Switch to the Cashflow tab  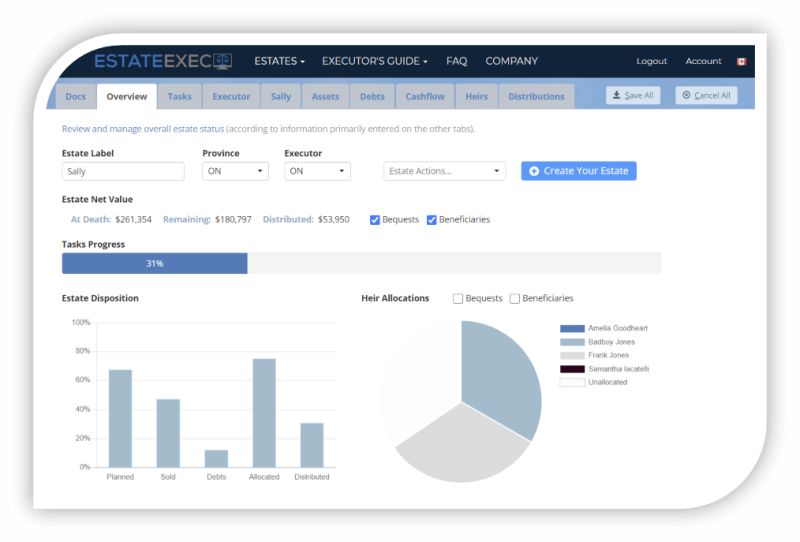coord(425,97)
